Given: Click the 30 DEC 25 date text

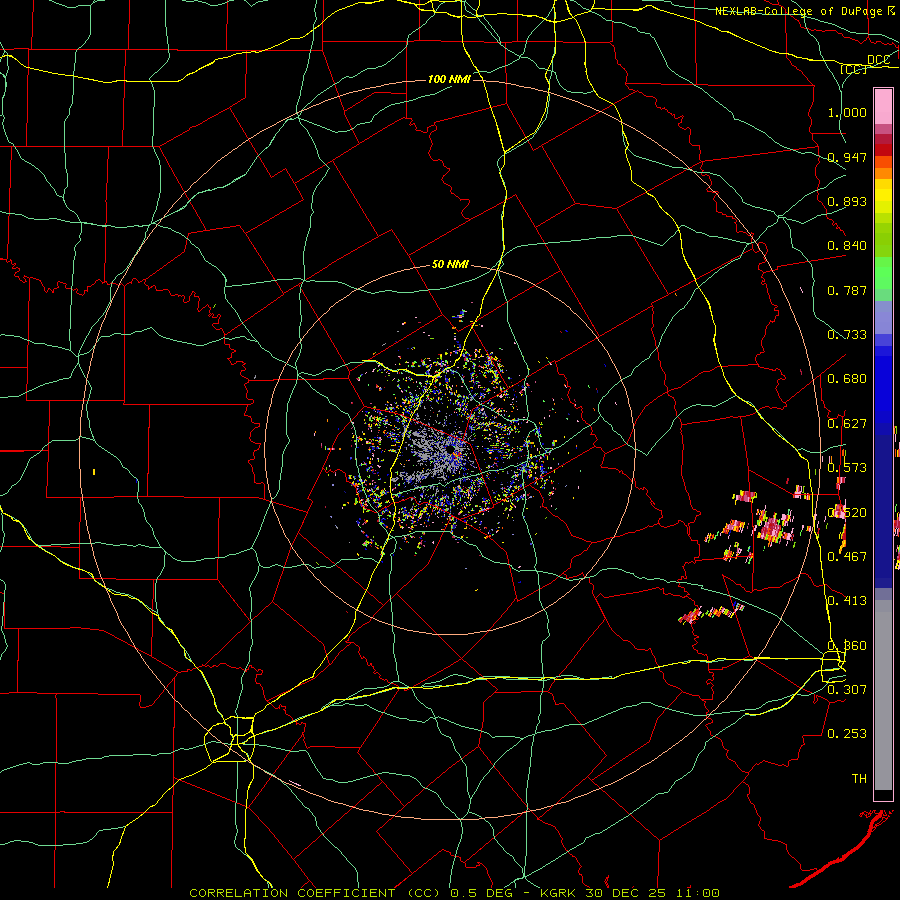Looking at the screenshot, I should coord(624,893).
